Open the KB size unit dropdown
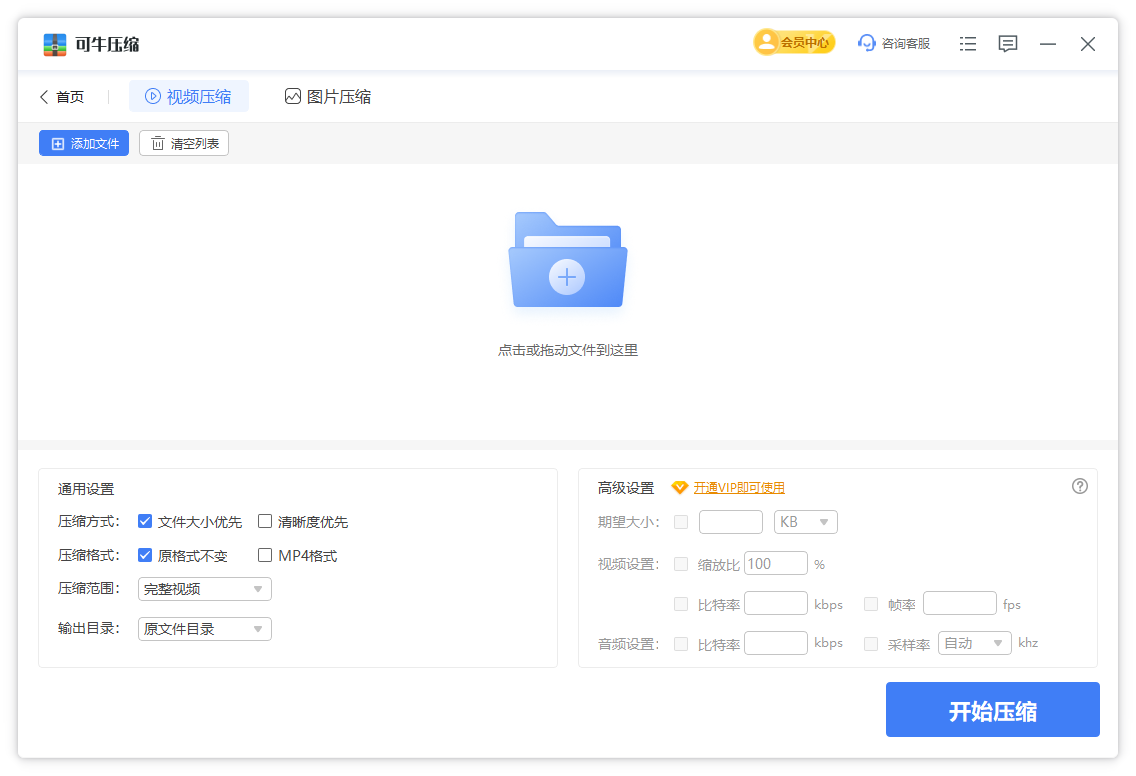 click(x=805, y=522)
